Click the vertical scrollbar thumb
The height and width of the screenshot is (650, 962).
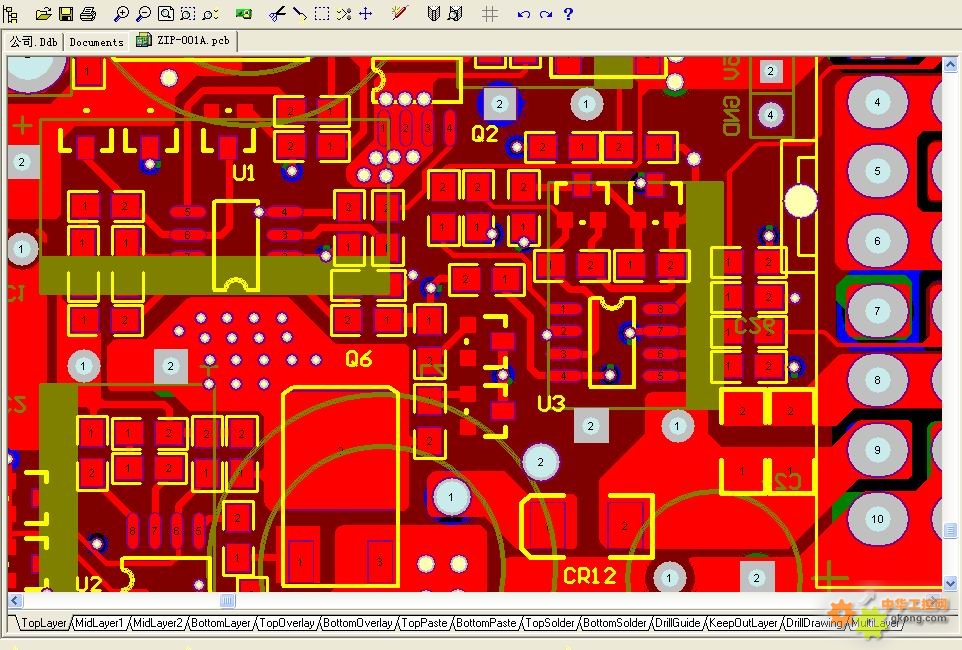950,530
